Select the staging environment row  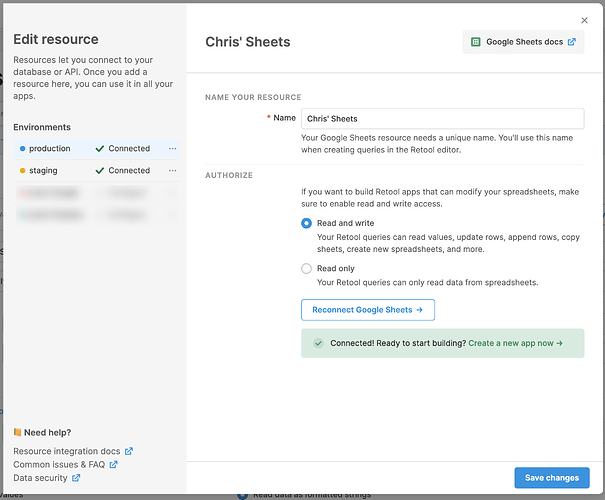(x=96, y=171)
